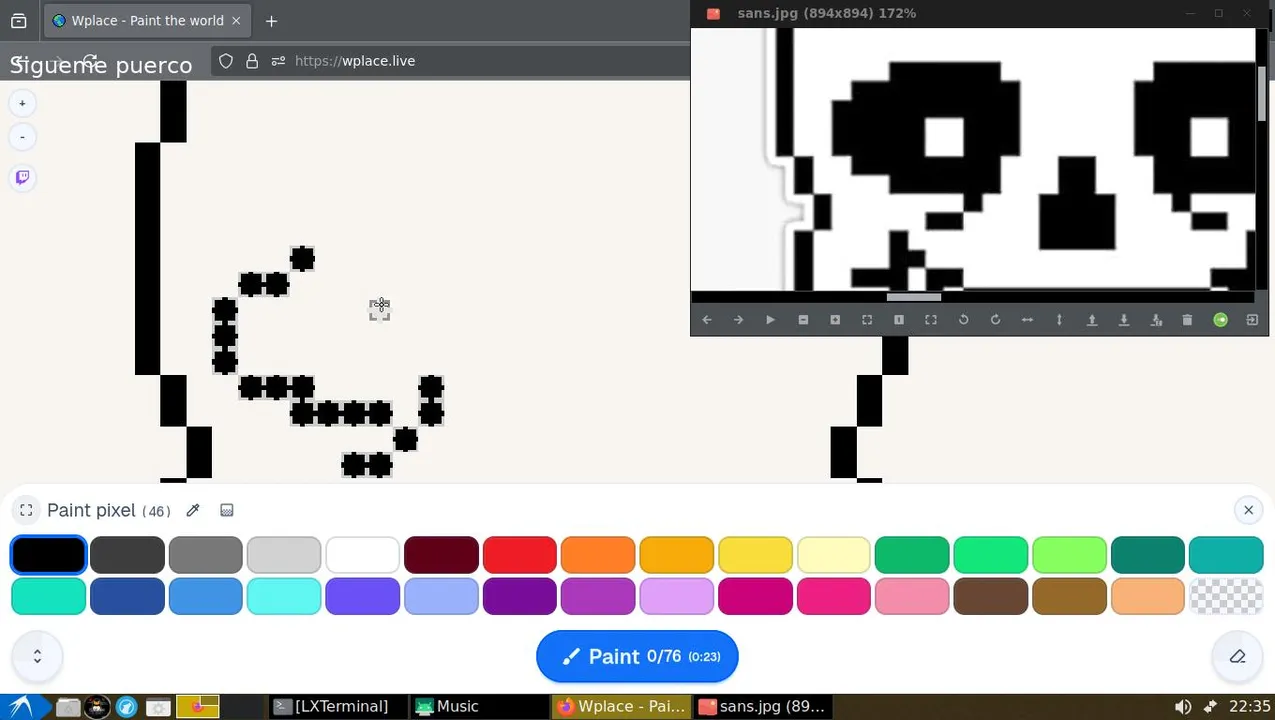Save image as a new file
The height and width of the screenshot is (720, 1275).
pyautogui.click(x=1156, y=320)
